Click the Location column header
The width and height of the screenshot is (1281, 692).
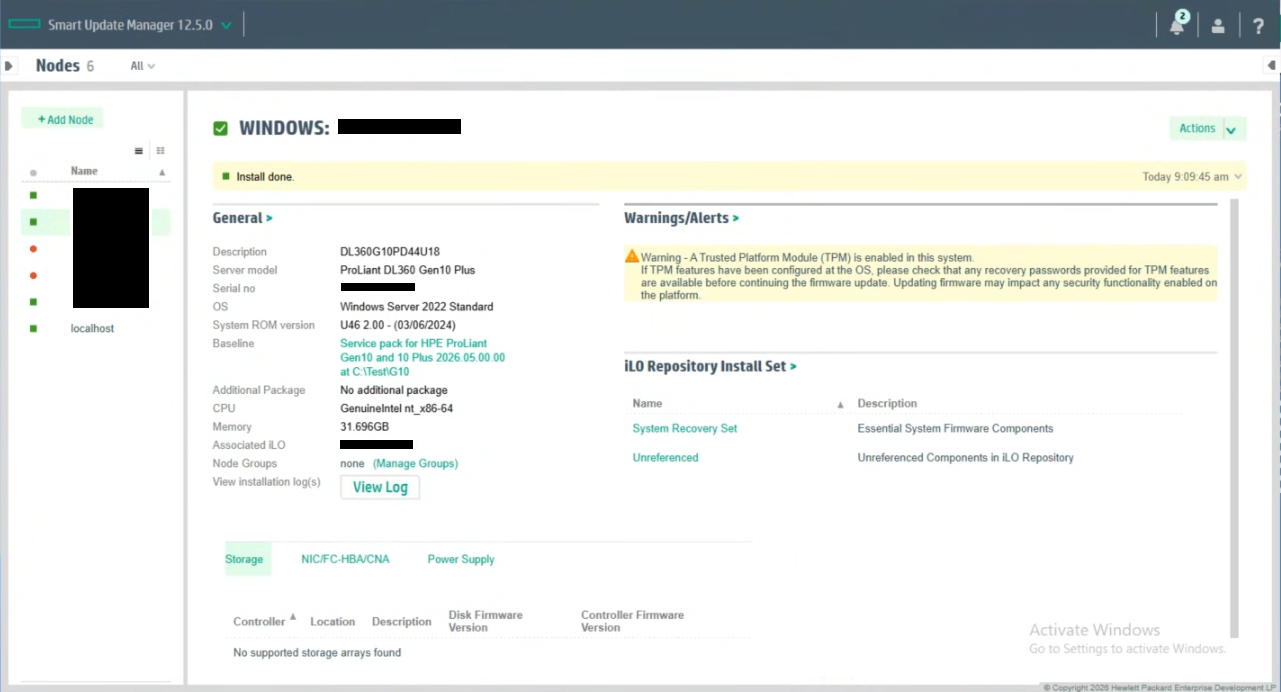click(x=332, y=621)
